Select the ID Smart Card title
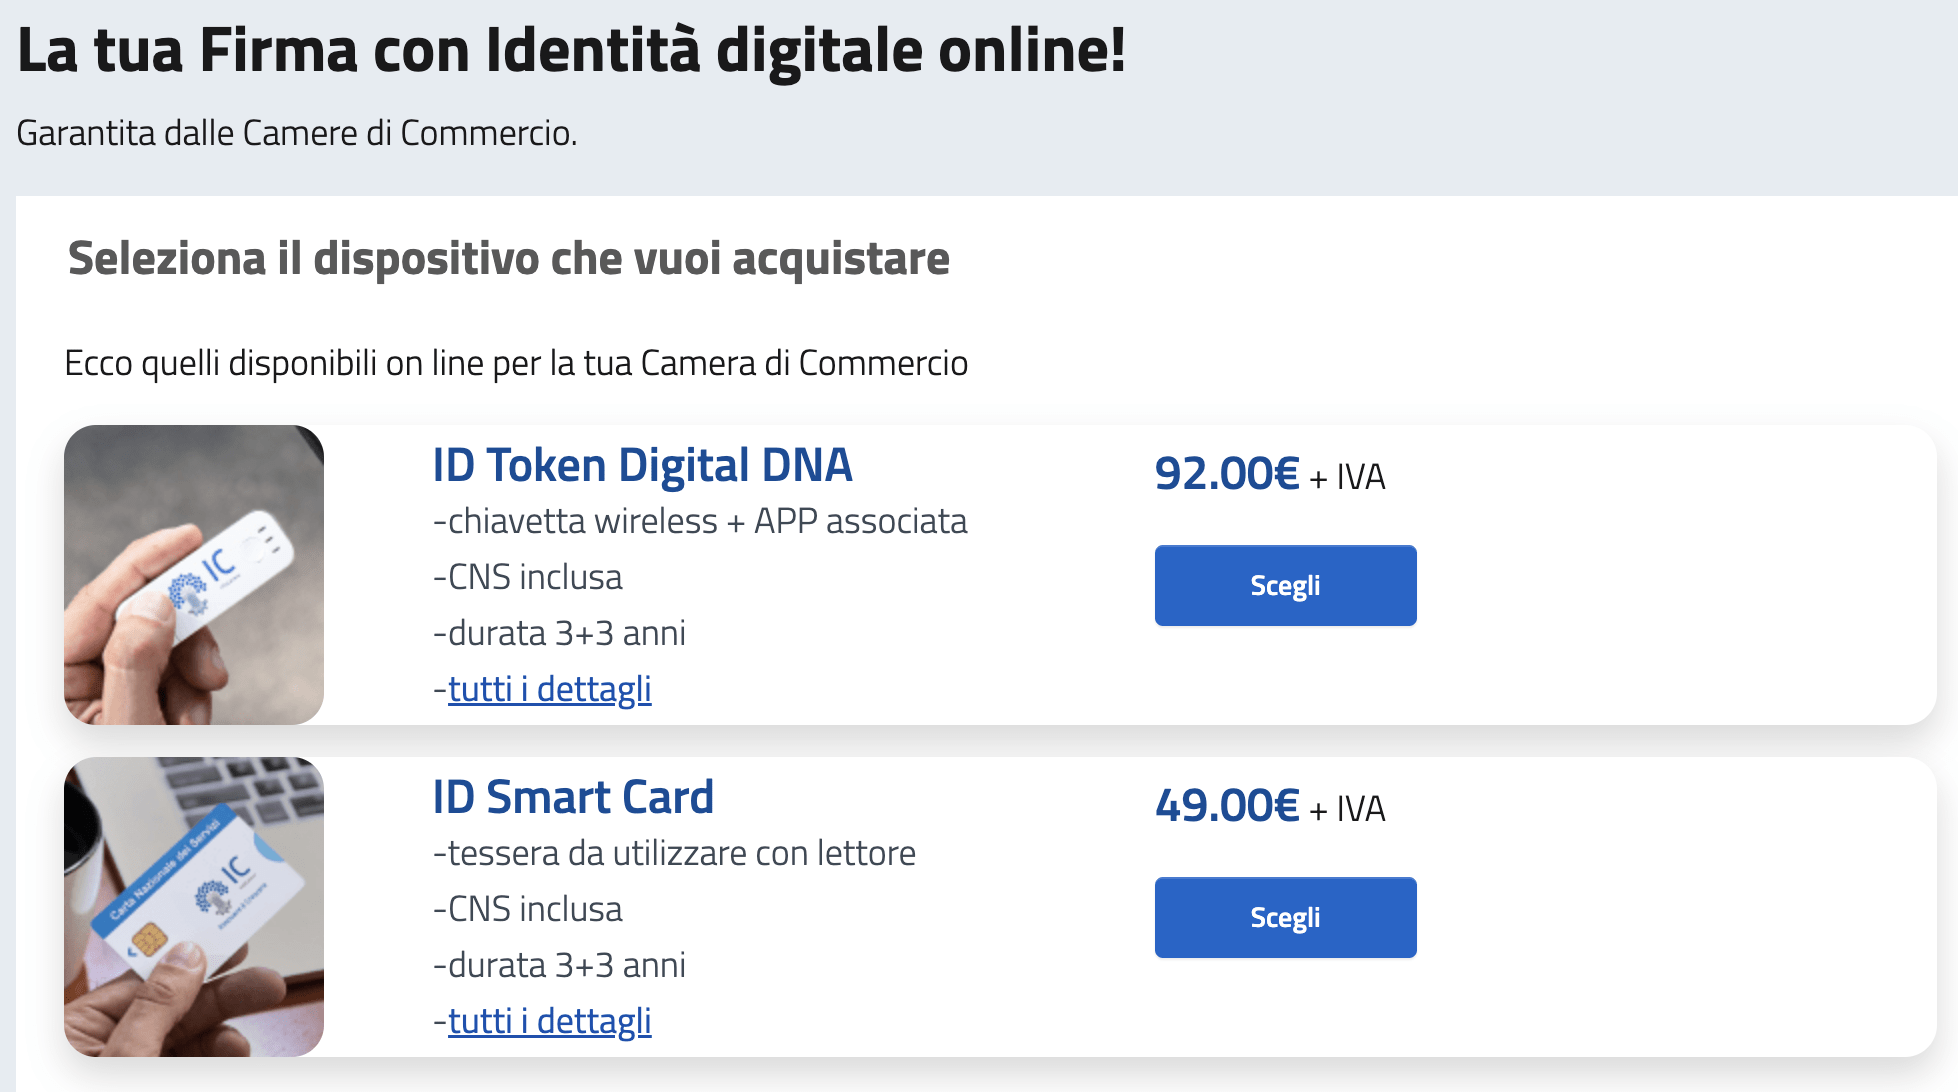 tap(573, 797)
